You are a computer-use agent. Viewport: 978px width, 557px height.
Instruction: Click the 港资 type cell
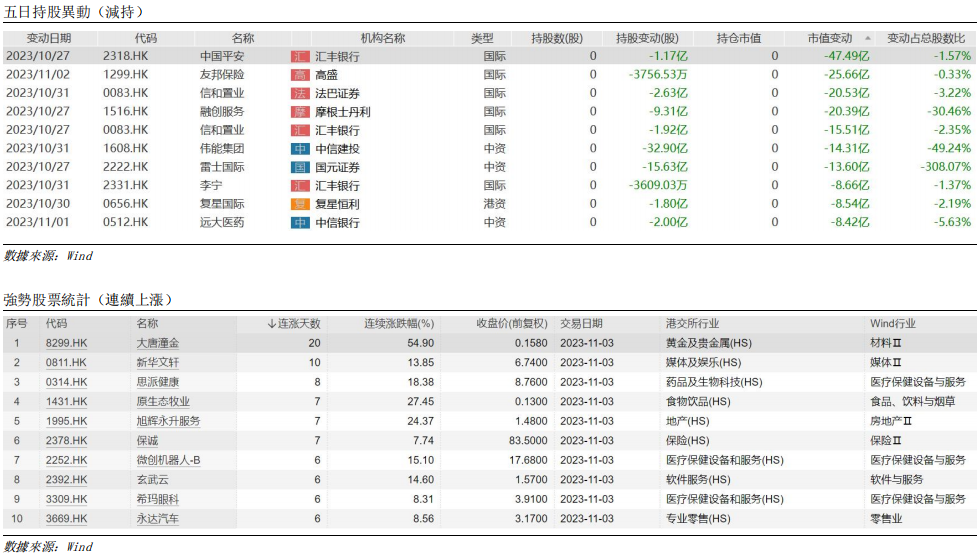pos(495,204)
